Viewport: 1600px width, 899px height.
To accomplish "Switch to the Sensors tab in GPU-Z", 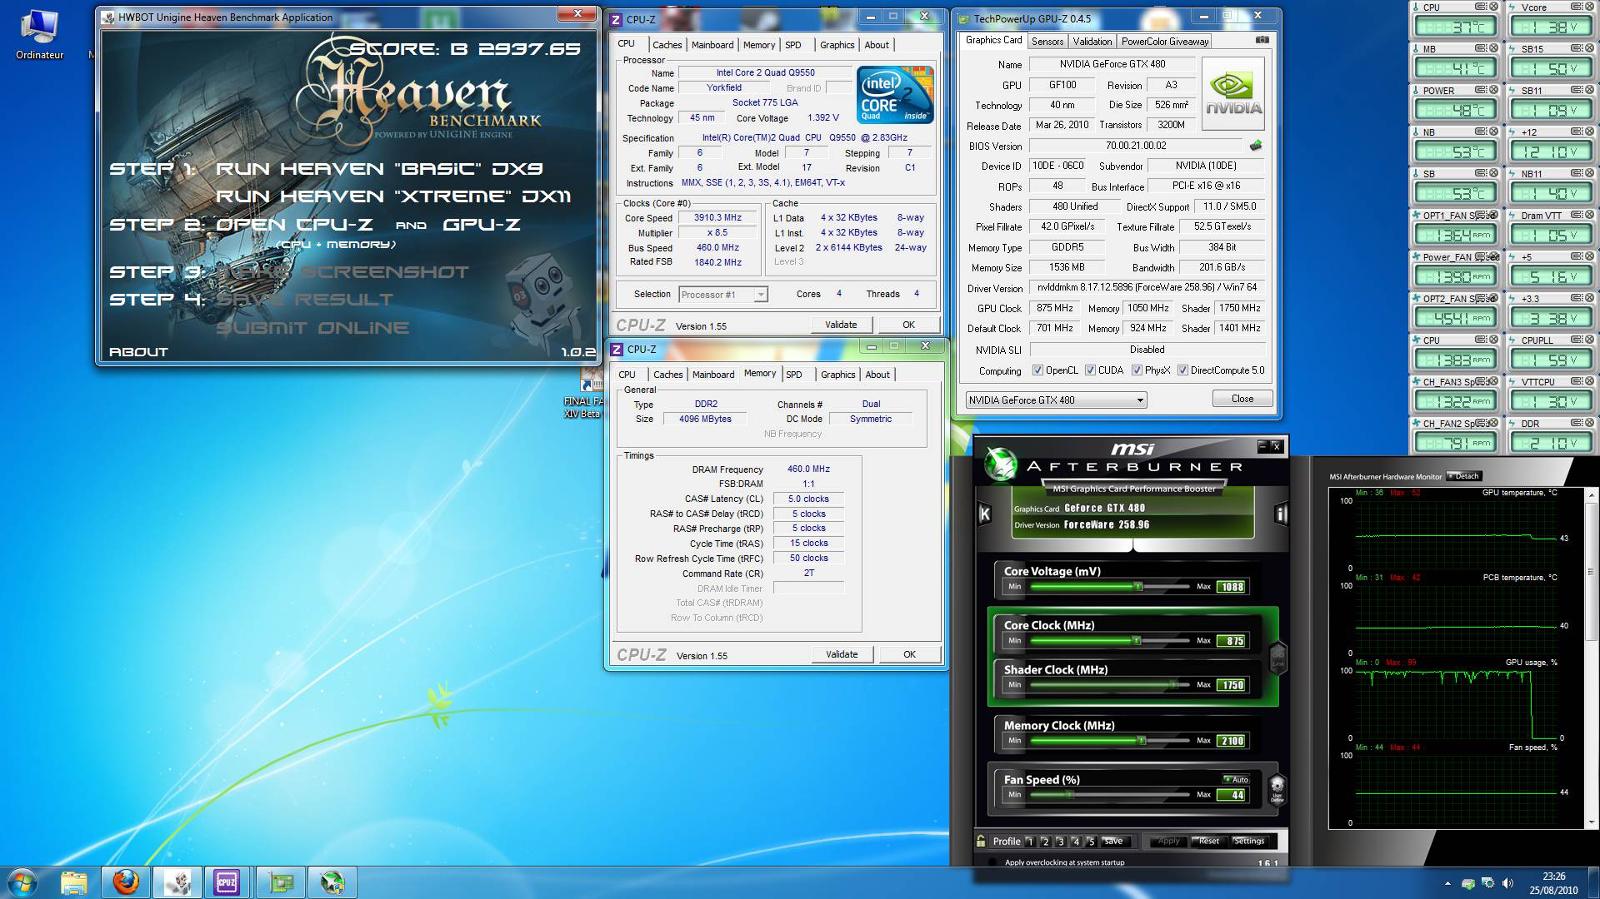I will coord(1047,41).
